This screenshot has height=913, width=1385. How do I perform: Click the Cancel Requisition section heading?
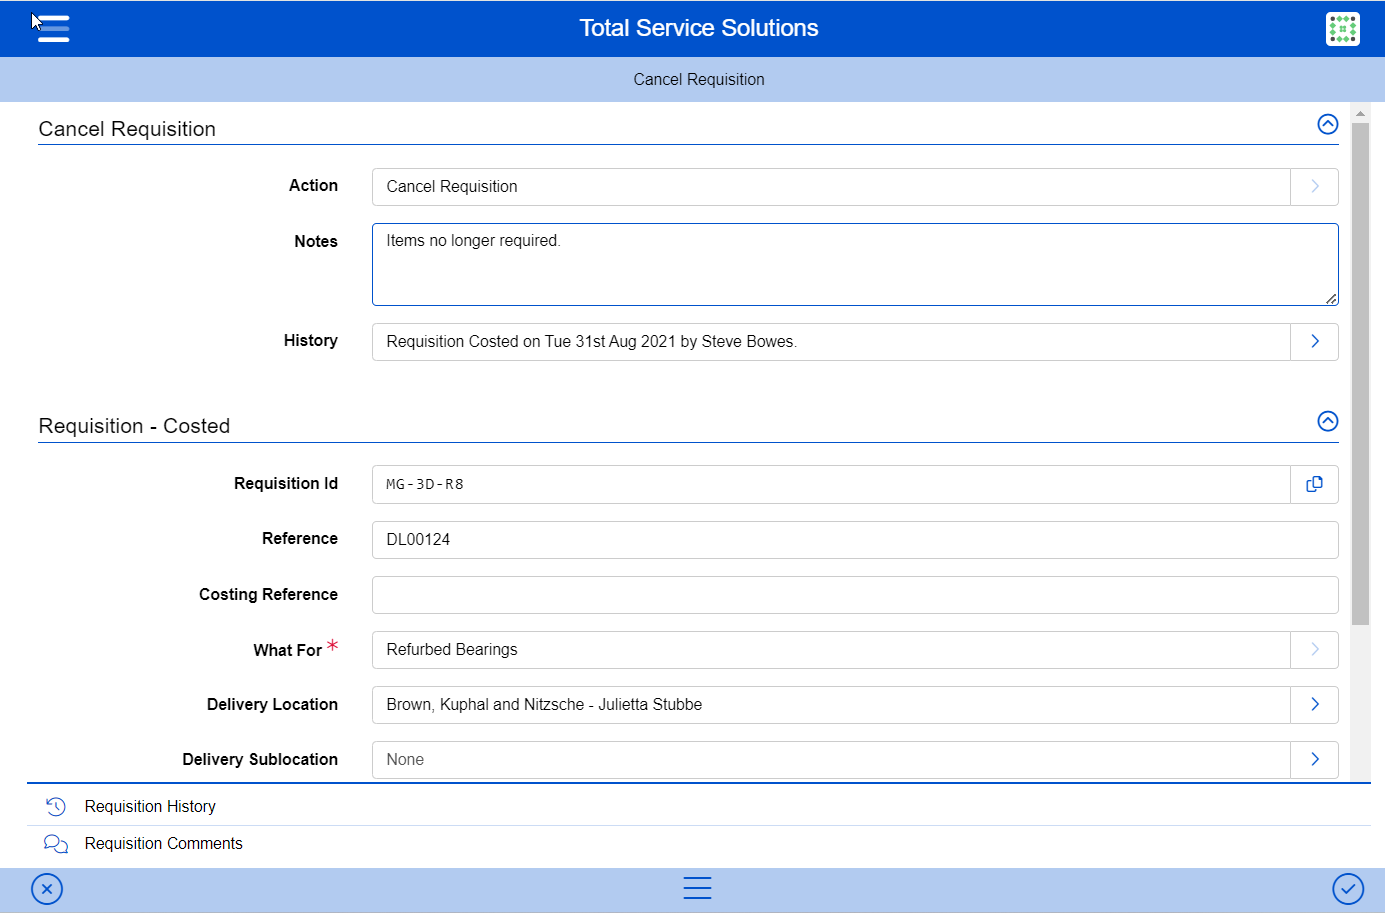tap(127, 129)
